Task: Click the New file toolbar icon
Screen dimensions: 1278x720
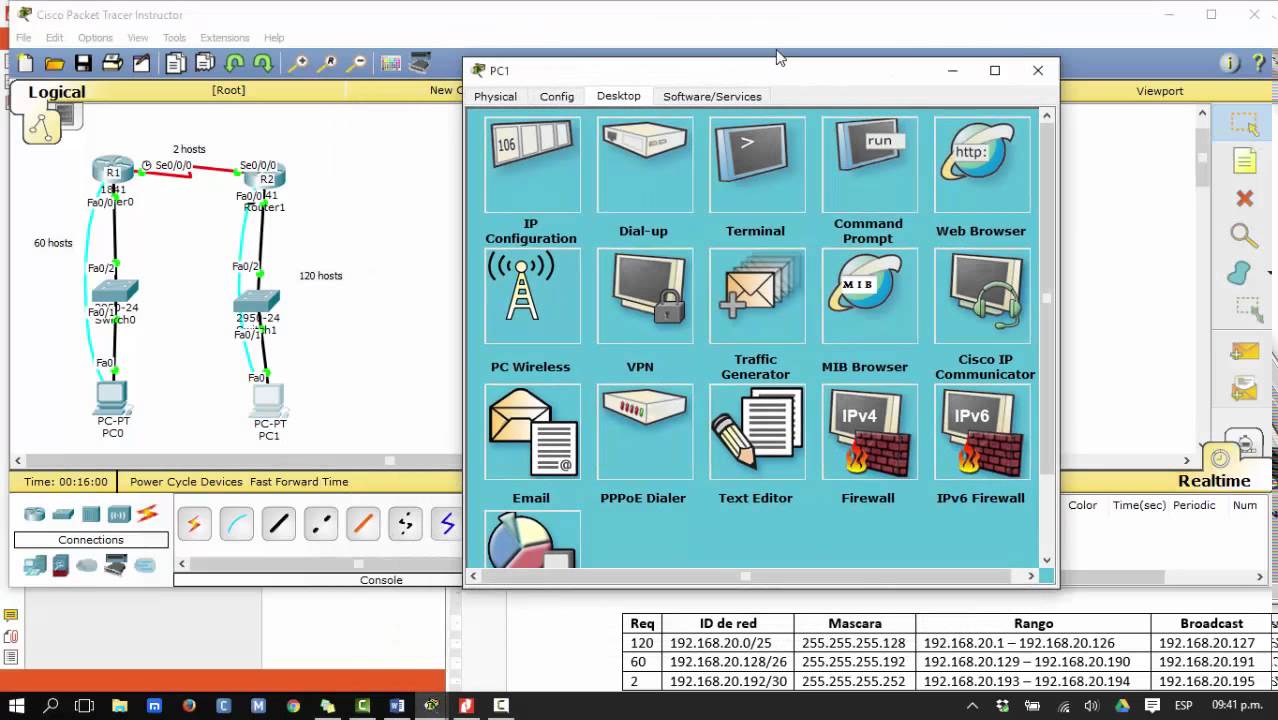Action: pyautogui.click(x=24, y=63)
